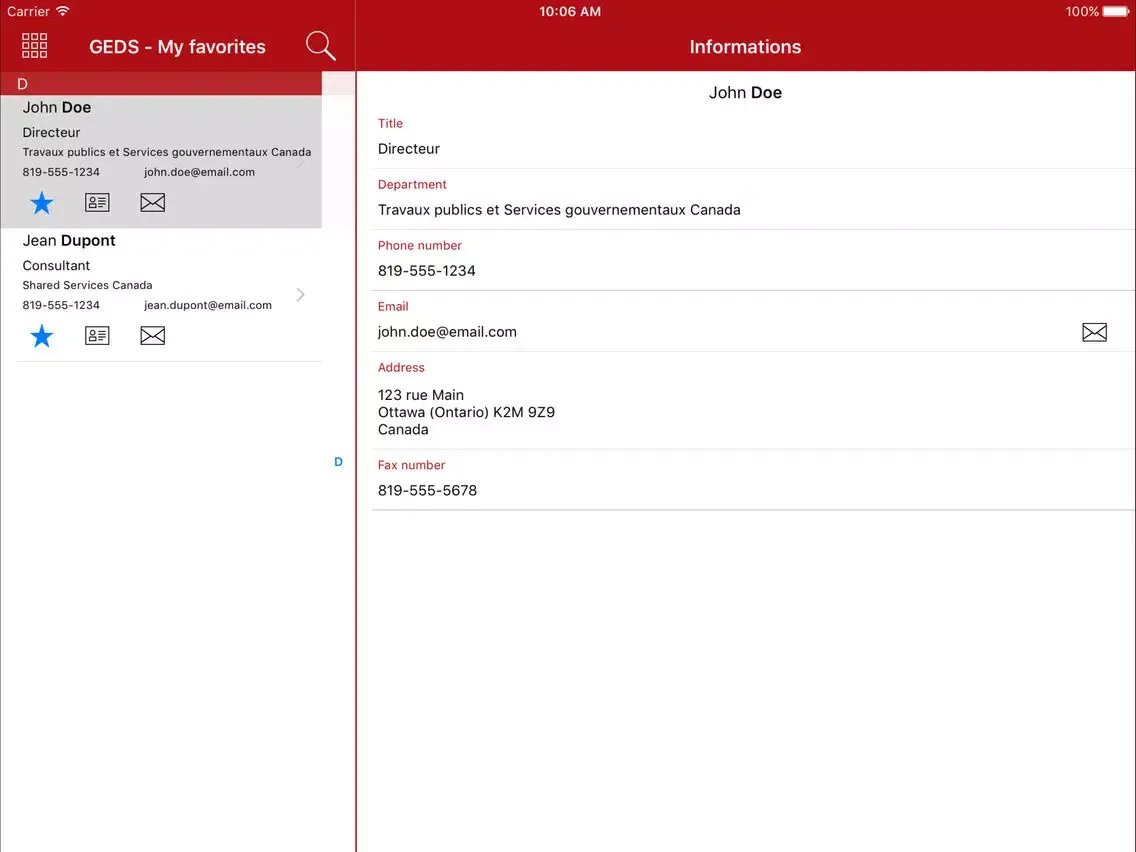Tap 819-555-1234 under Jean Dupont

pos(61,305)
